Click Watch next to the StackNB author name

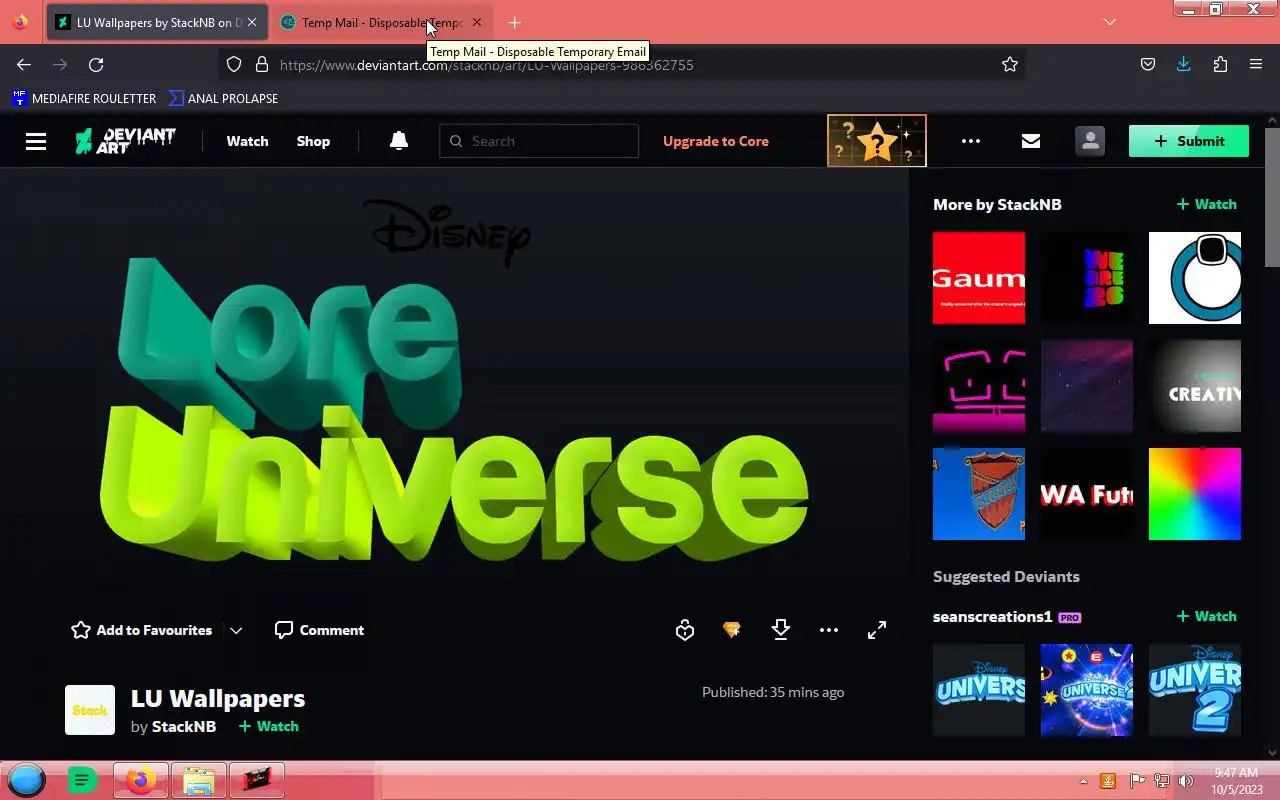tap(269, 726)
